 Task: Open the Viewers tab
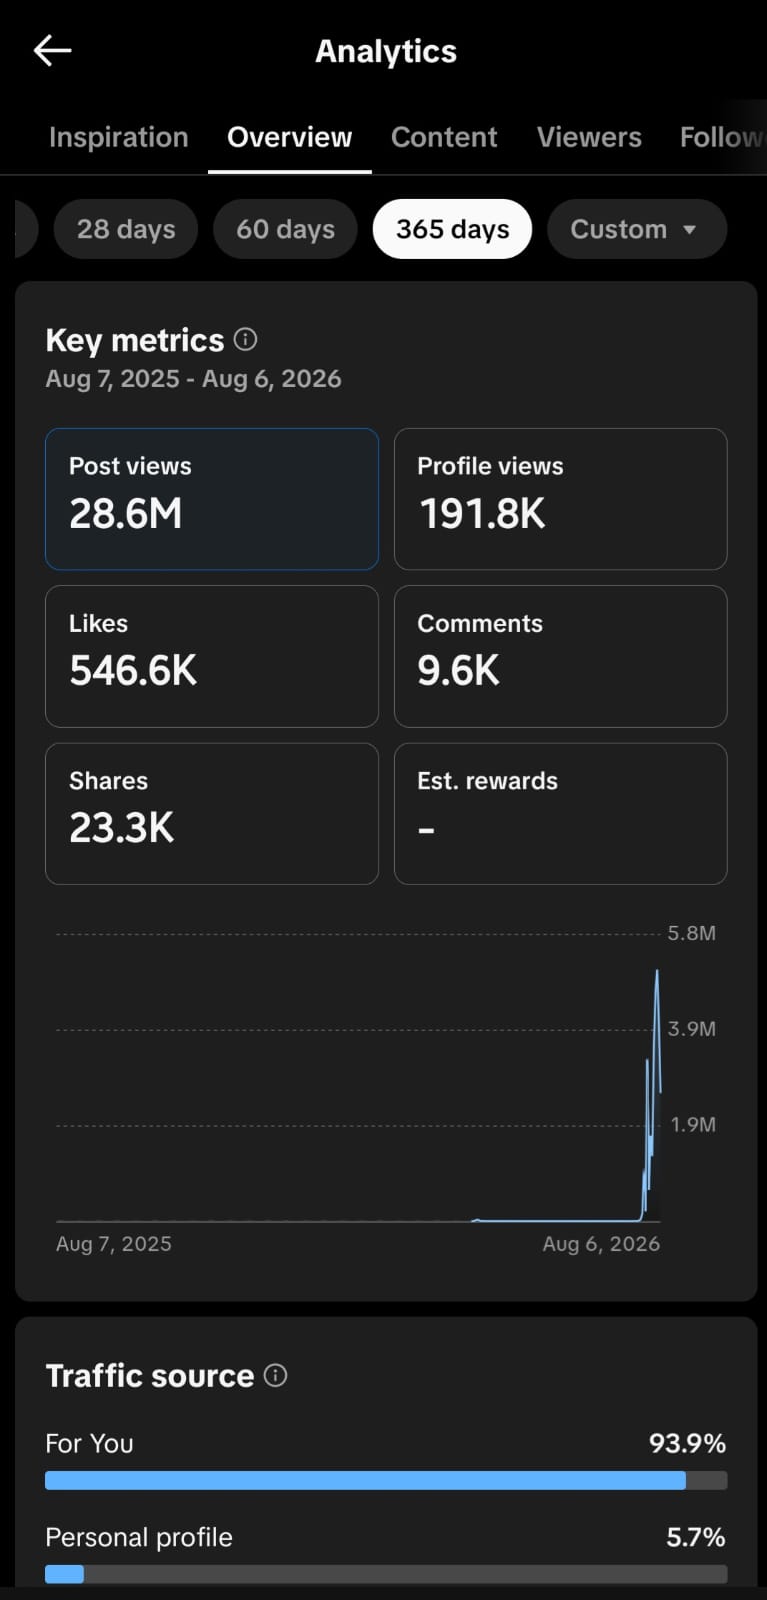click(589, 137)
